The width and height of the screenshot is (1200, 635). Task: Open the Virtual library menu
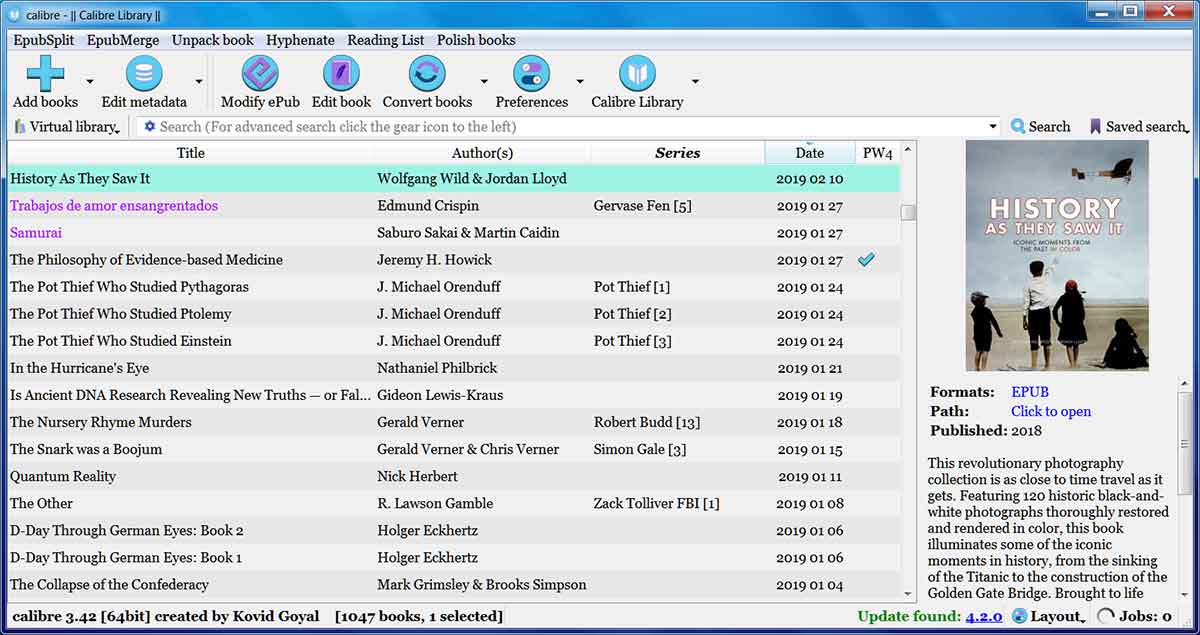coord(67,127)
